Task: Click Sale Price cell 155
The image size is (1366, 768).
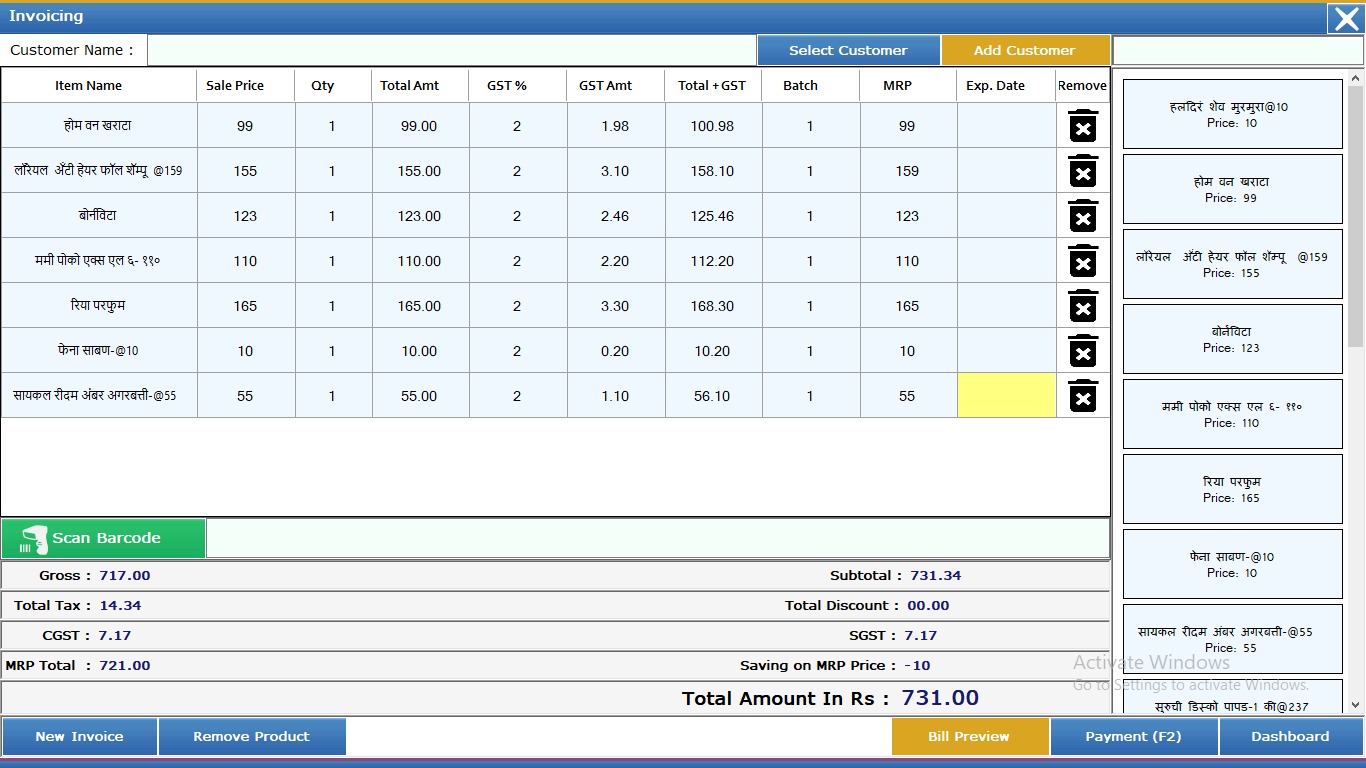Action: coord(246,171)
